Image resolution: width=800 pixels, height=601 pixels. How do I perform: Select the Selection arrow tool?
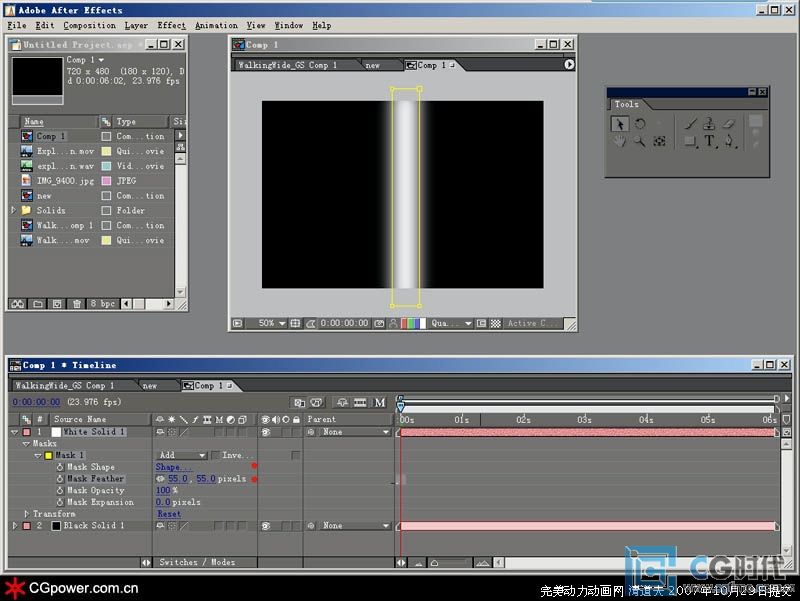coord(619,124)
